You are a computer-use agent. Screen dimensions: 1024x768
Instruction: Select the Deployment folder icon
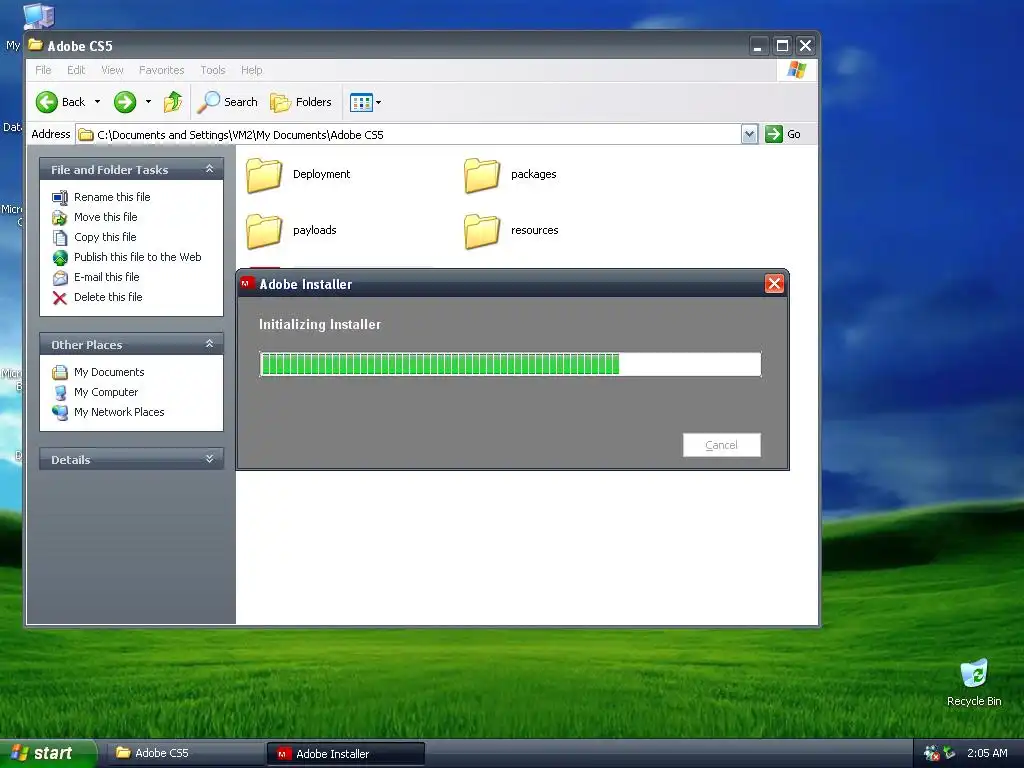pyautogui.click(x=264, y=175)
